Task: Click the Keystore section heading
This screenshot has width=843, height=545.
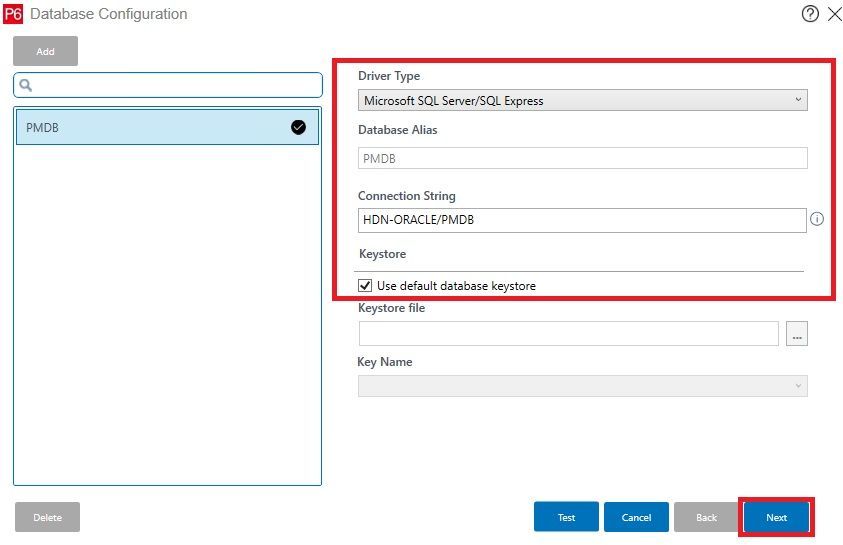Action: [382, 254]
